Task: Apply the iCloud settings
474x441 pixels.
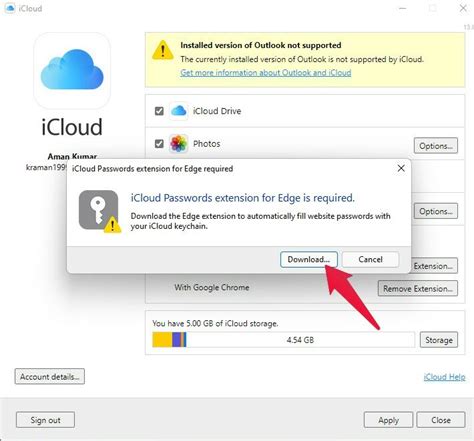Action: click(x=388, y=420)
